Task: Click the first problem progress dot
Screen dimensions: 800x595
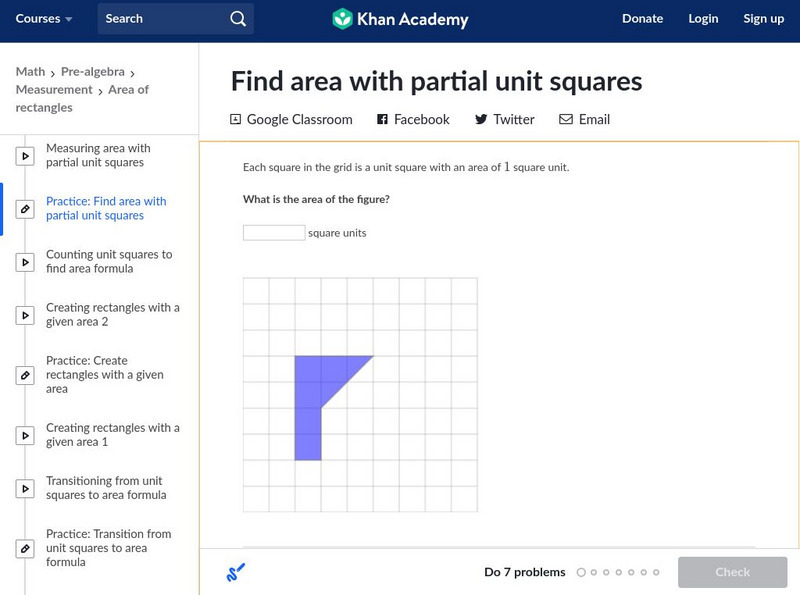Action: pos(581,573)
